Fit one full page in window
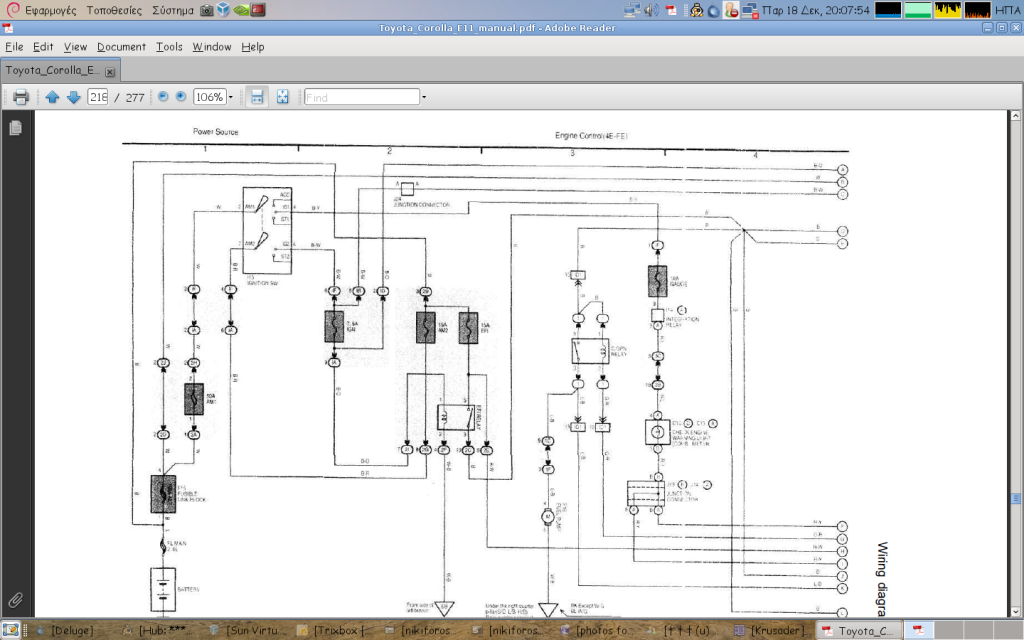 tap(282, 97)
